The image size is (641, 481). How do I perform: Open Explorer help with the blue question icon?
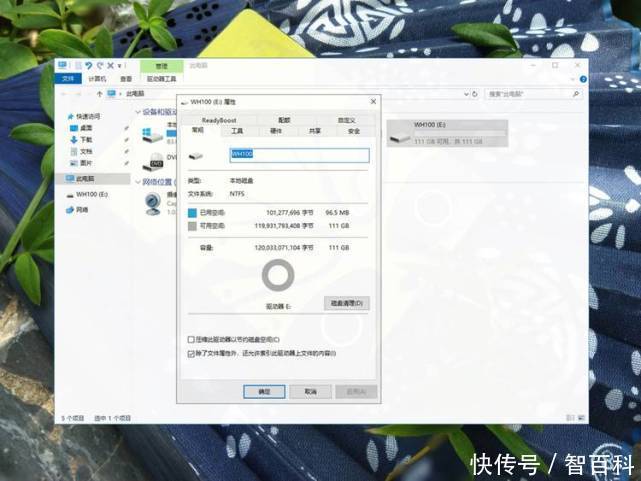pyautogui.click(x=583, y=79)
